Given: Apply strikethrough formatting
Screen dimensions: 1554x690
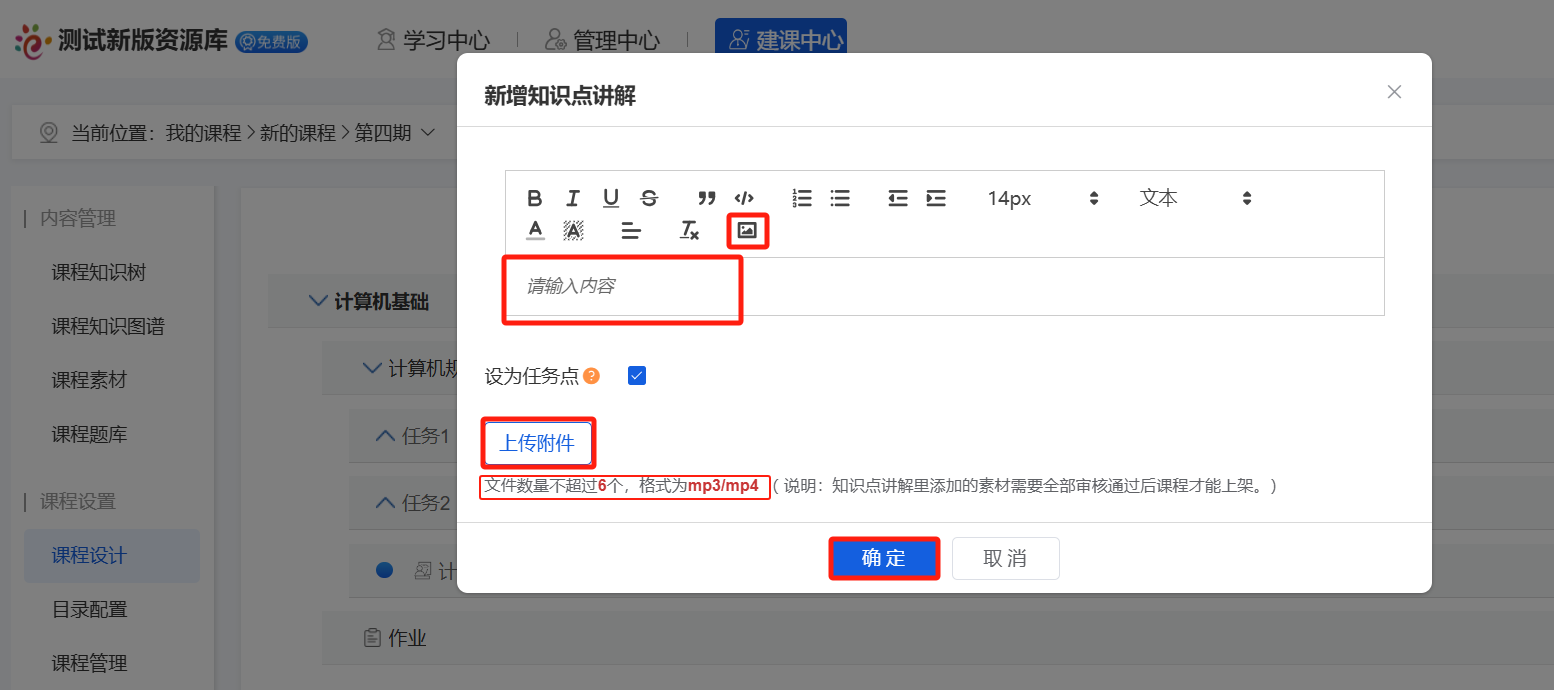Looking at the screenshot, I should point(648,198).
